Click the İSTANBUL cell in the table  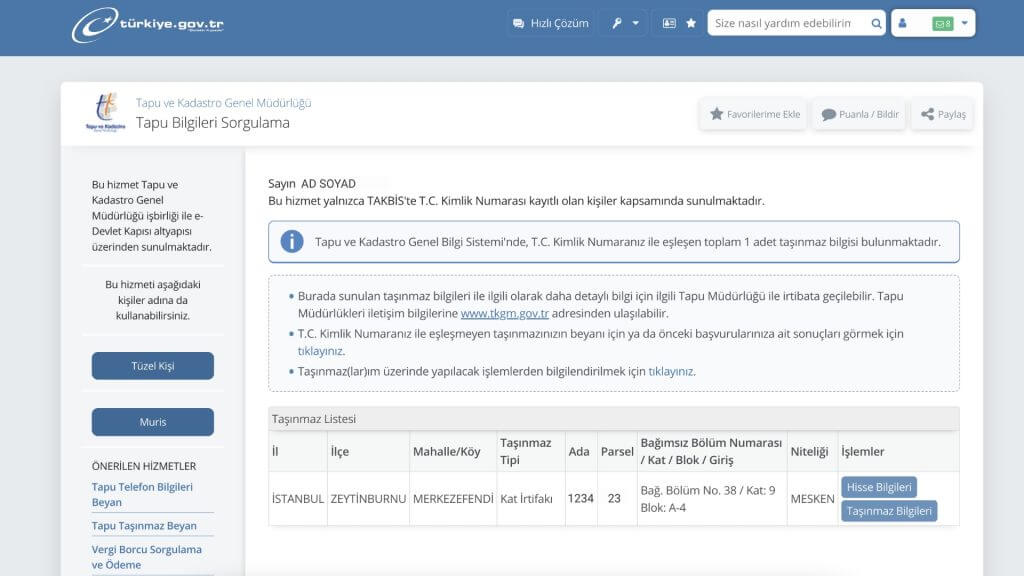coord(298,499)
